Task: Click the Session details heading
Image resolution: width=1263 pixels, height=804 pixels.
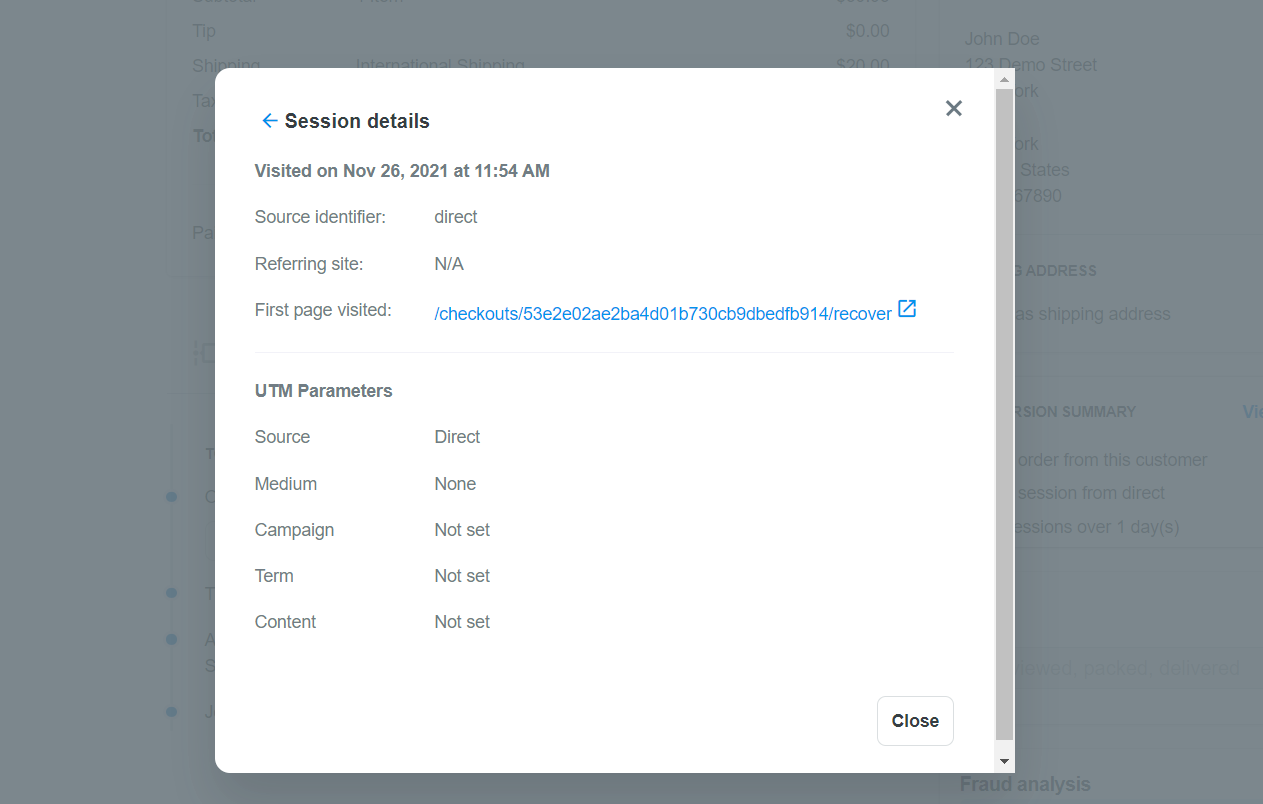Action: click(357, 121)
